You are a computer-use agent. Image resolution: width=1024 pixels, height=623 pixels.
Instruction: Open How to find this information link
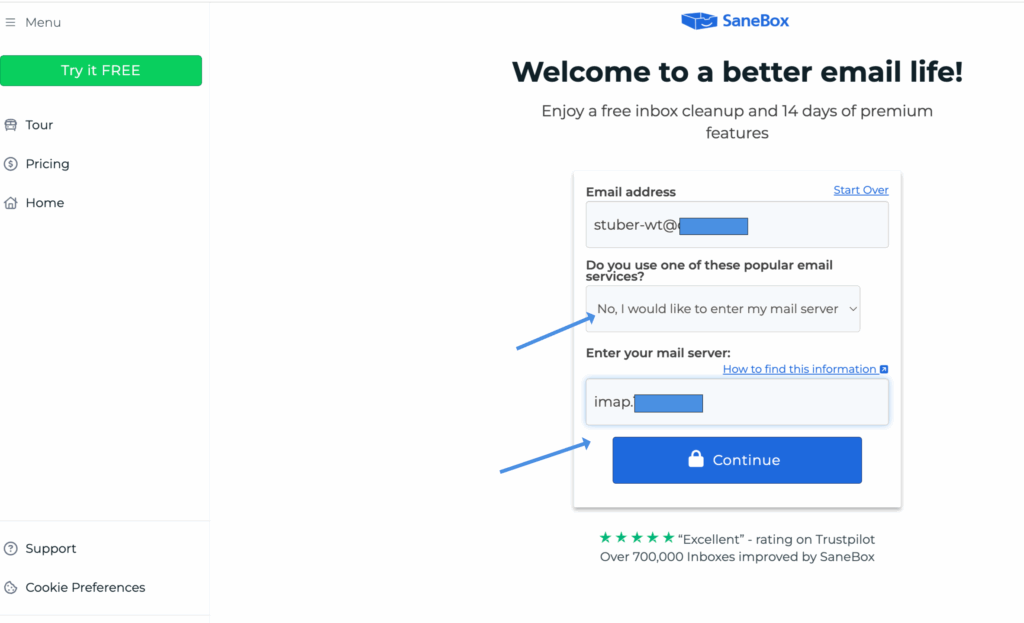coord(799,369)
